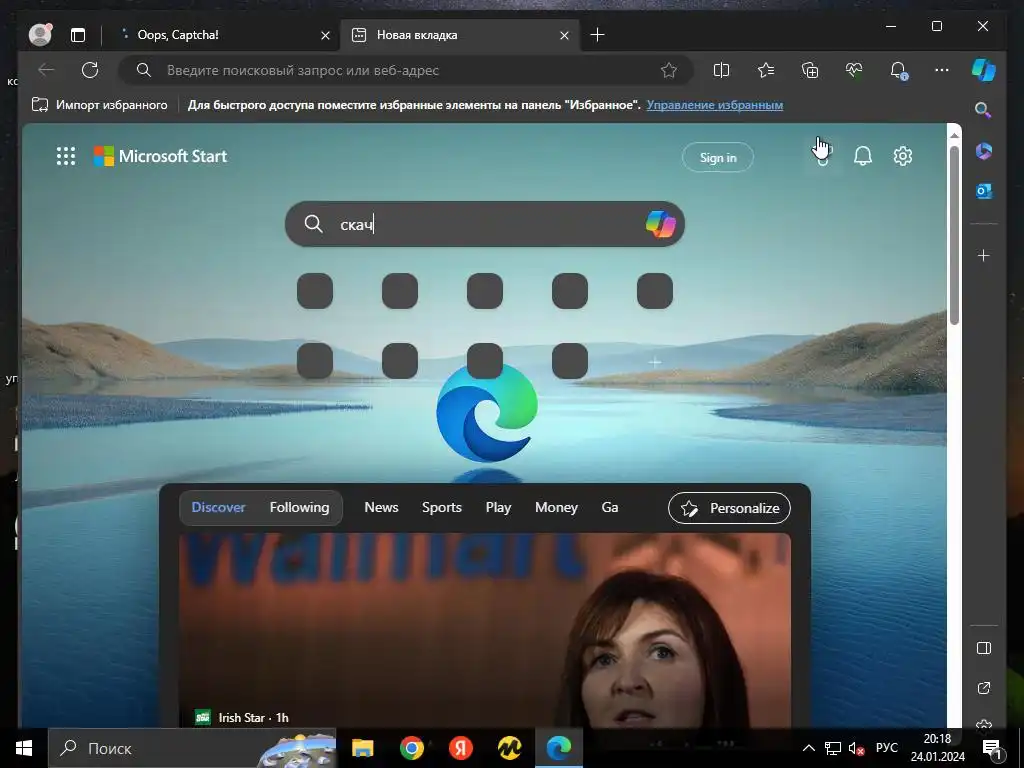Select the Following feed tab

point(299,507)
